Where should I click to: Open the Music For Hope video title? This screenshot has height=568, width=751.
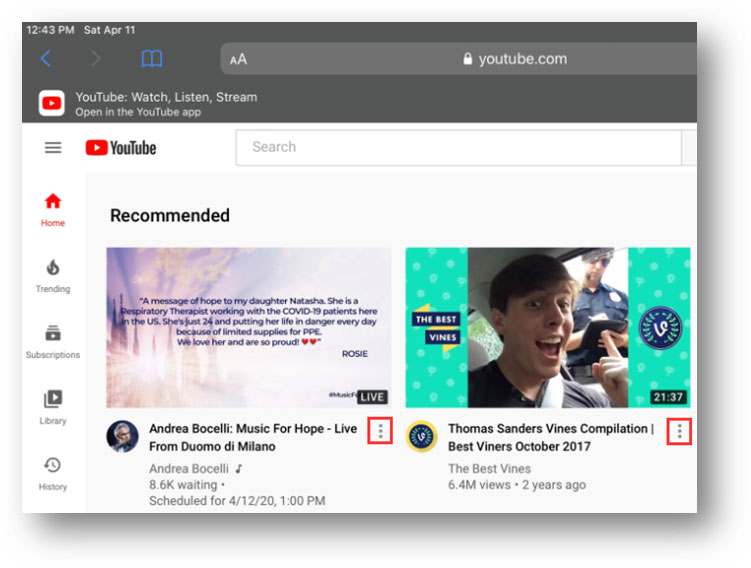(x=253, y=437)
